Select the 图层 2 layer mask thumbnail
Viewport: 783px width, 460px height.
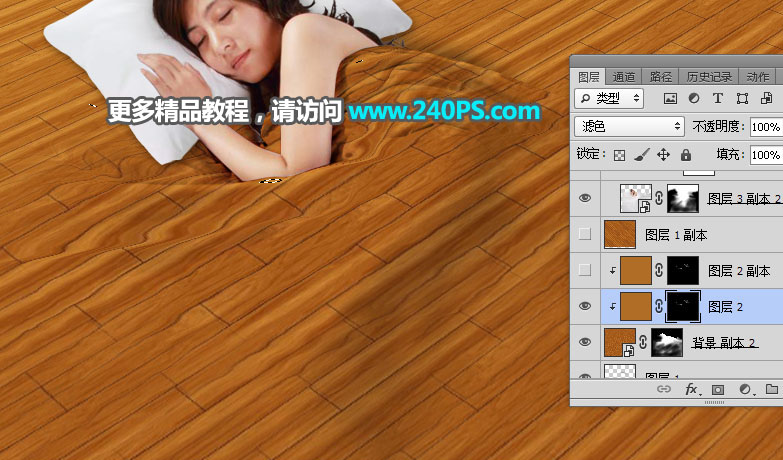(683, 306)
